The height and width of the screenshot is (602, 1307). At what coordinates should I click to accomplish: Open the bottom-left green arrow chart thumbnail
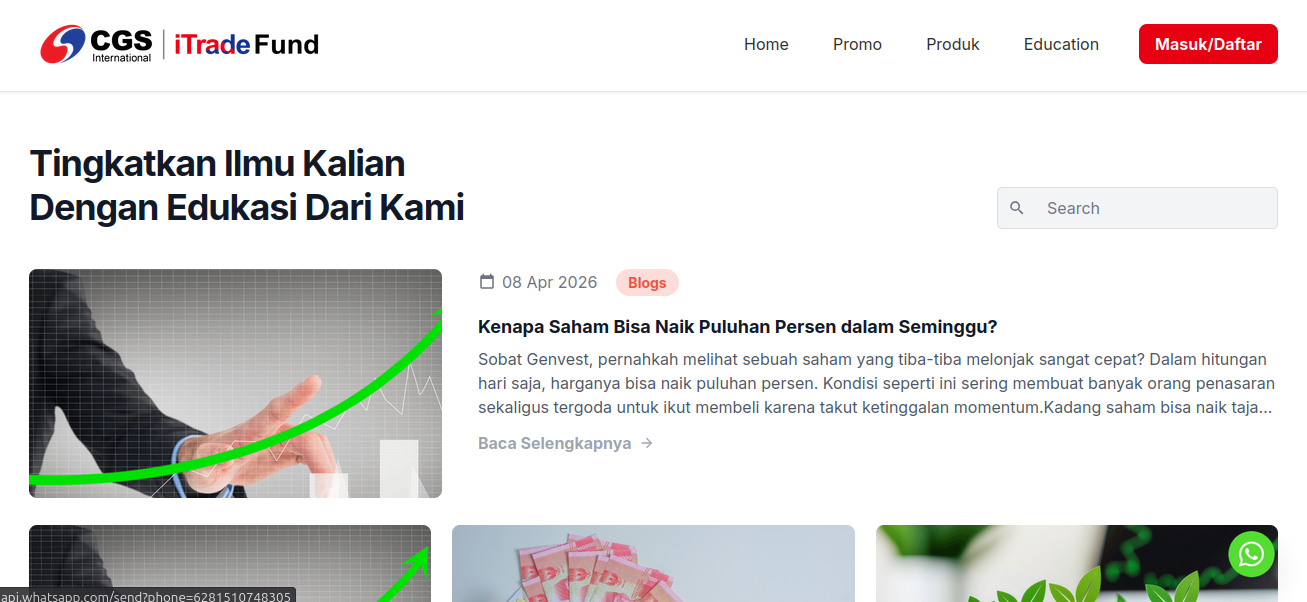coord(230,563)
